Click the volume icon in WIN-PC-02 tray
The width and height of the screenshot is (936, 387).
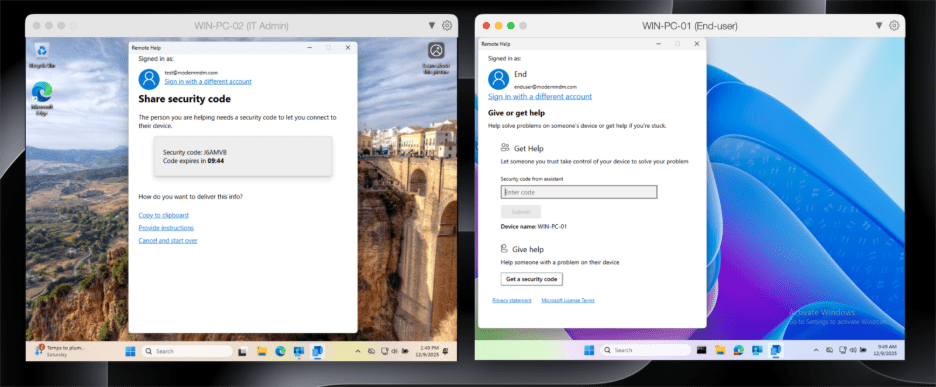[394, 351]
